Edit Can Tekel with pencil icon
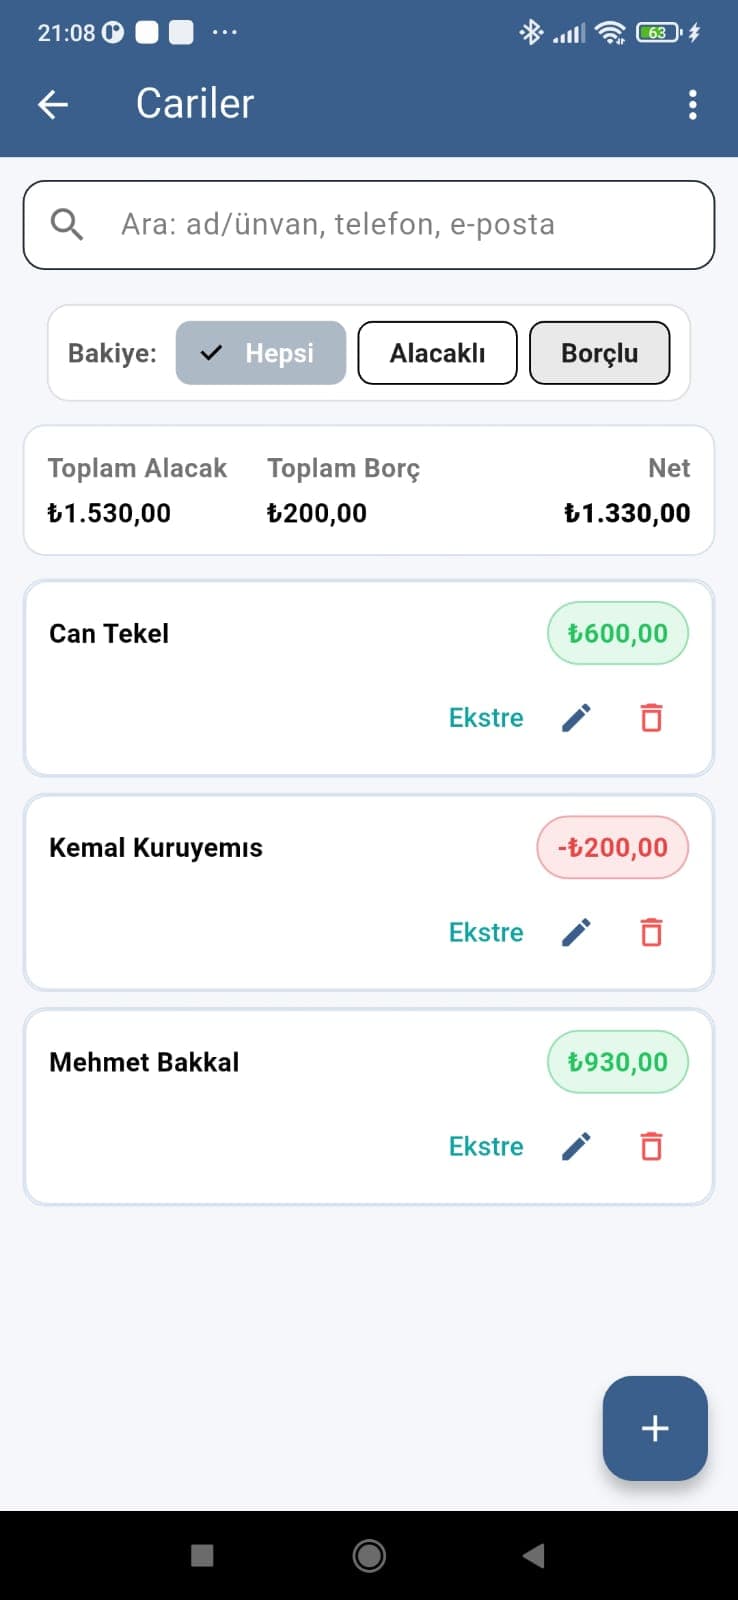 click(x=576, y=718)
